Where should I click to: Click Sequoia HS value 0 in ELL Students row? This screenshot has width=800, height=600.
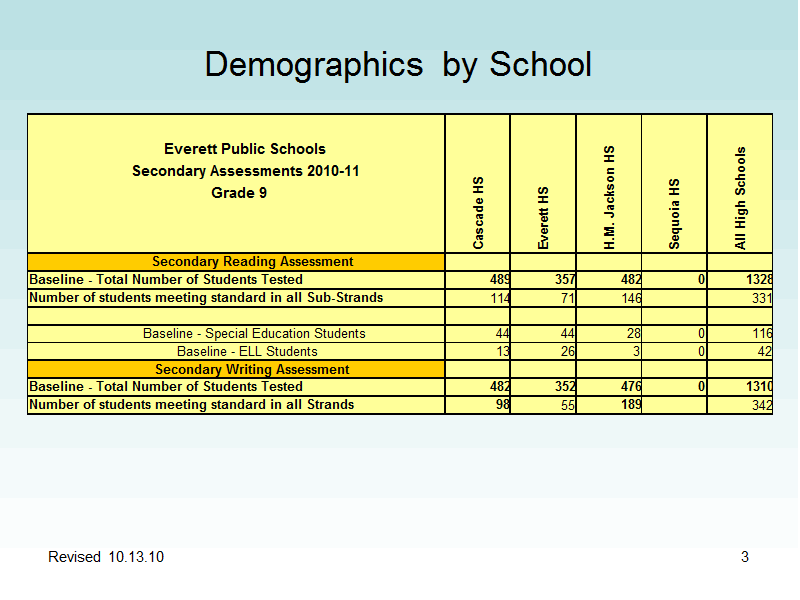pyautogui.click(x=702, y=352)
